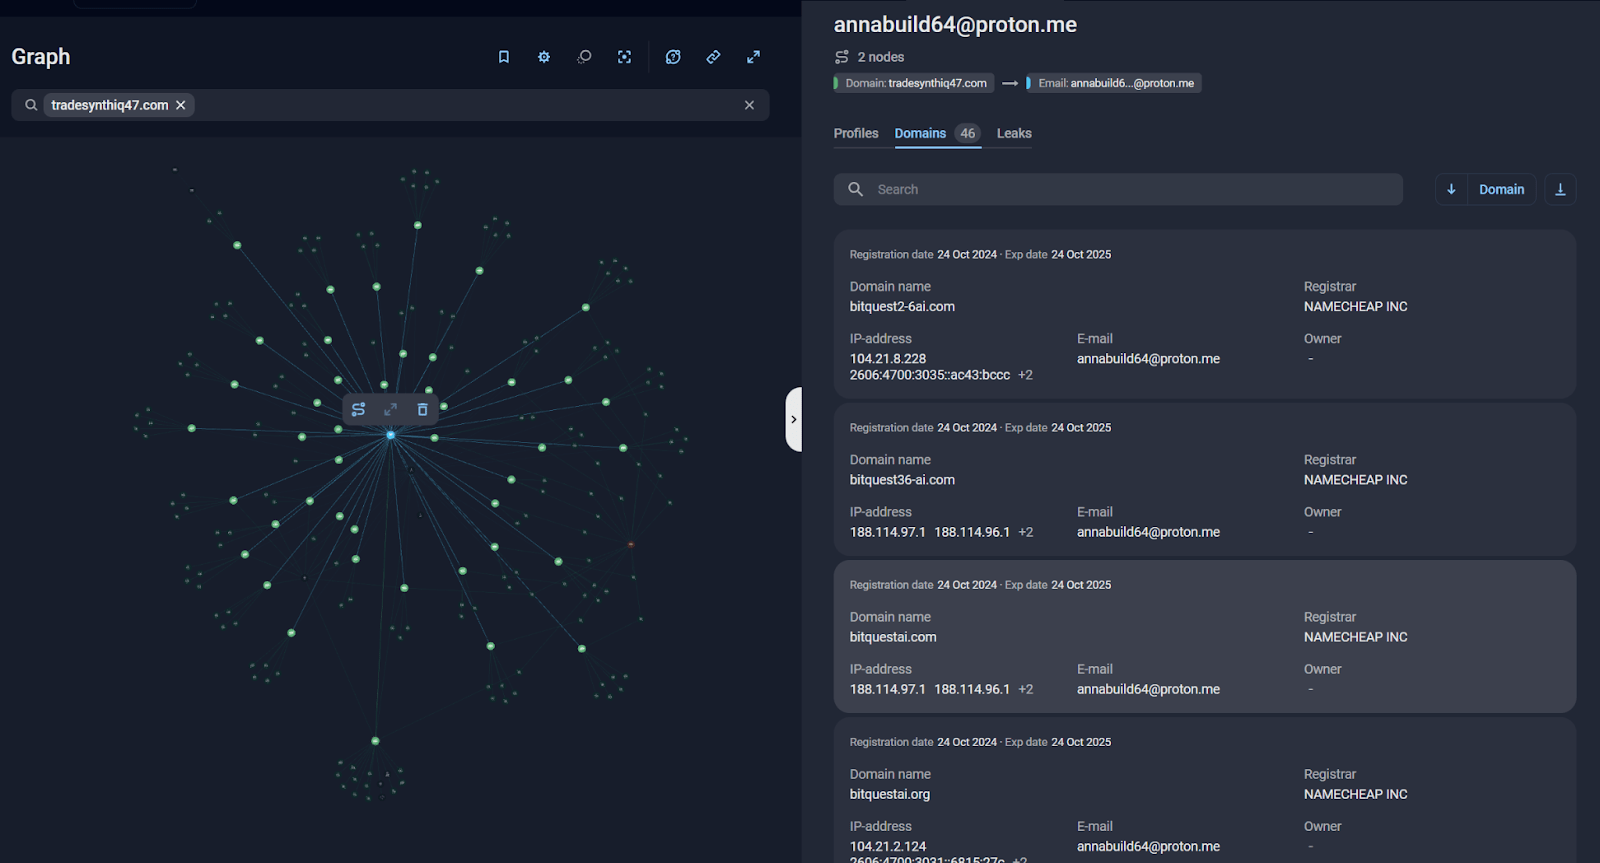Expand graph to fullscreen
Viewport: 1600px width, 863px height.
click(x=753, y=57)
